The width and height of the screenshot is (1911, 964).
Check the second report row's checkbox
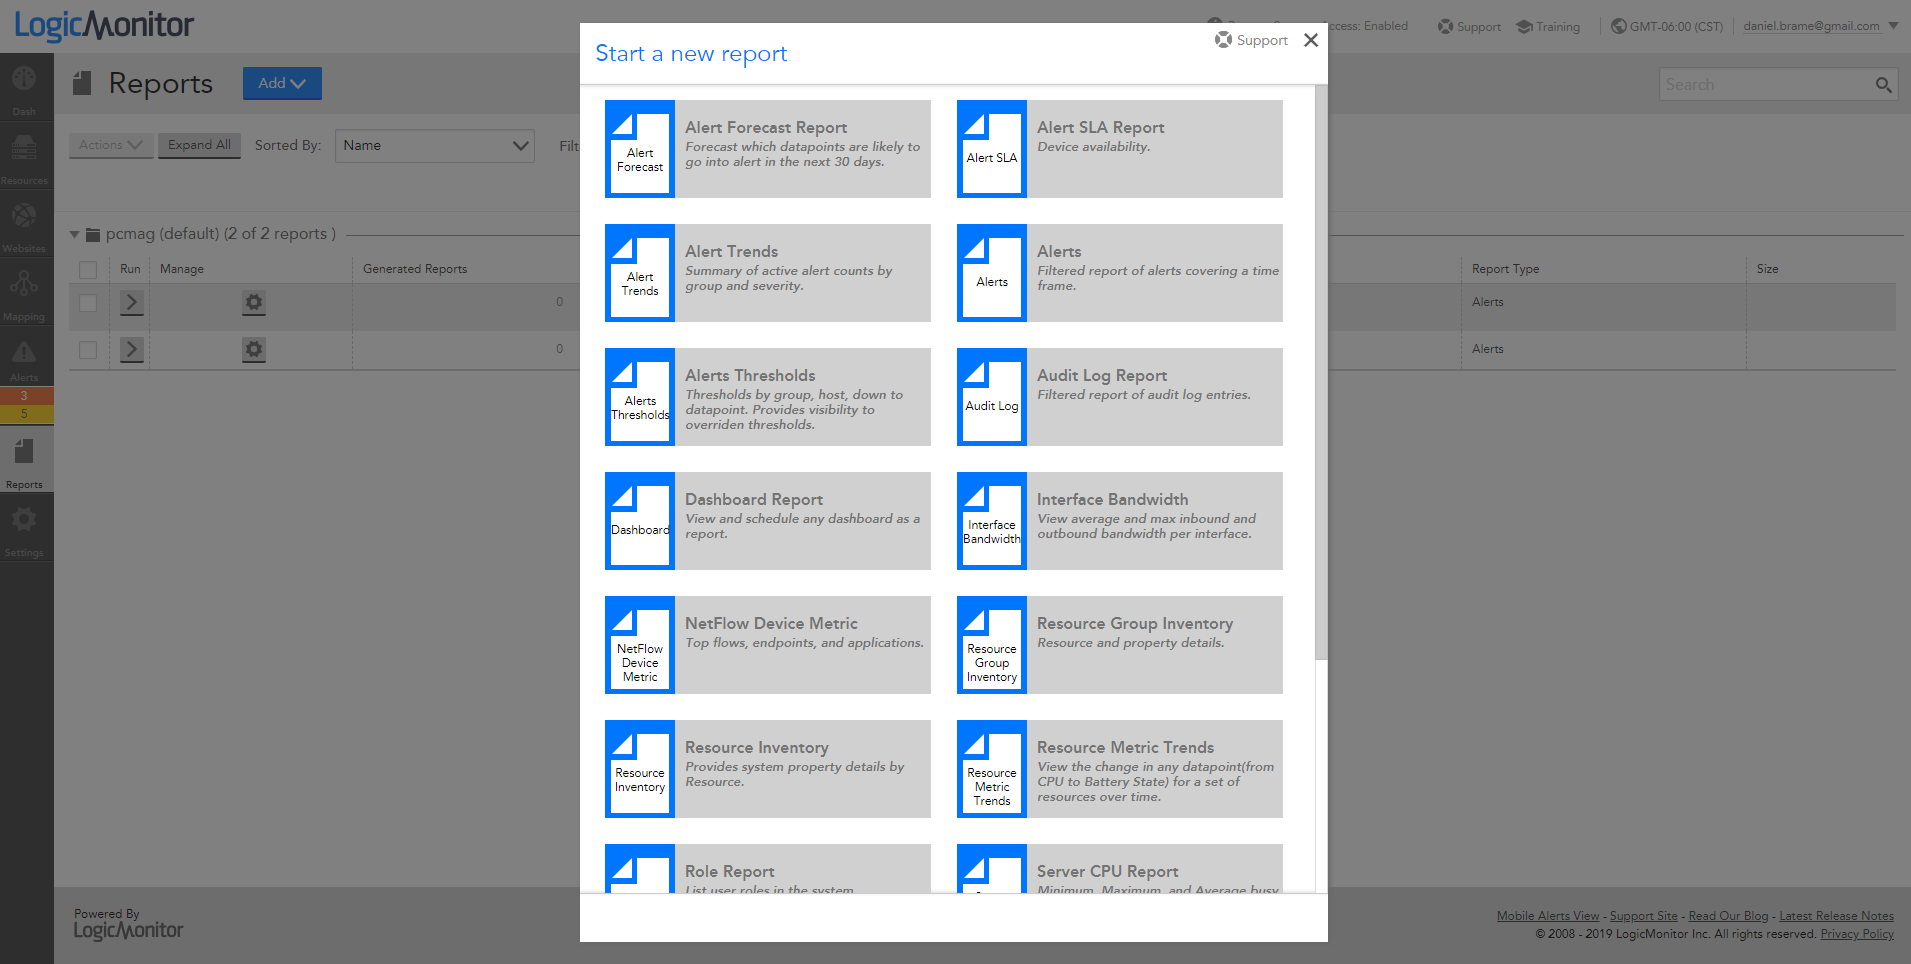tap(88, 350)
